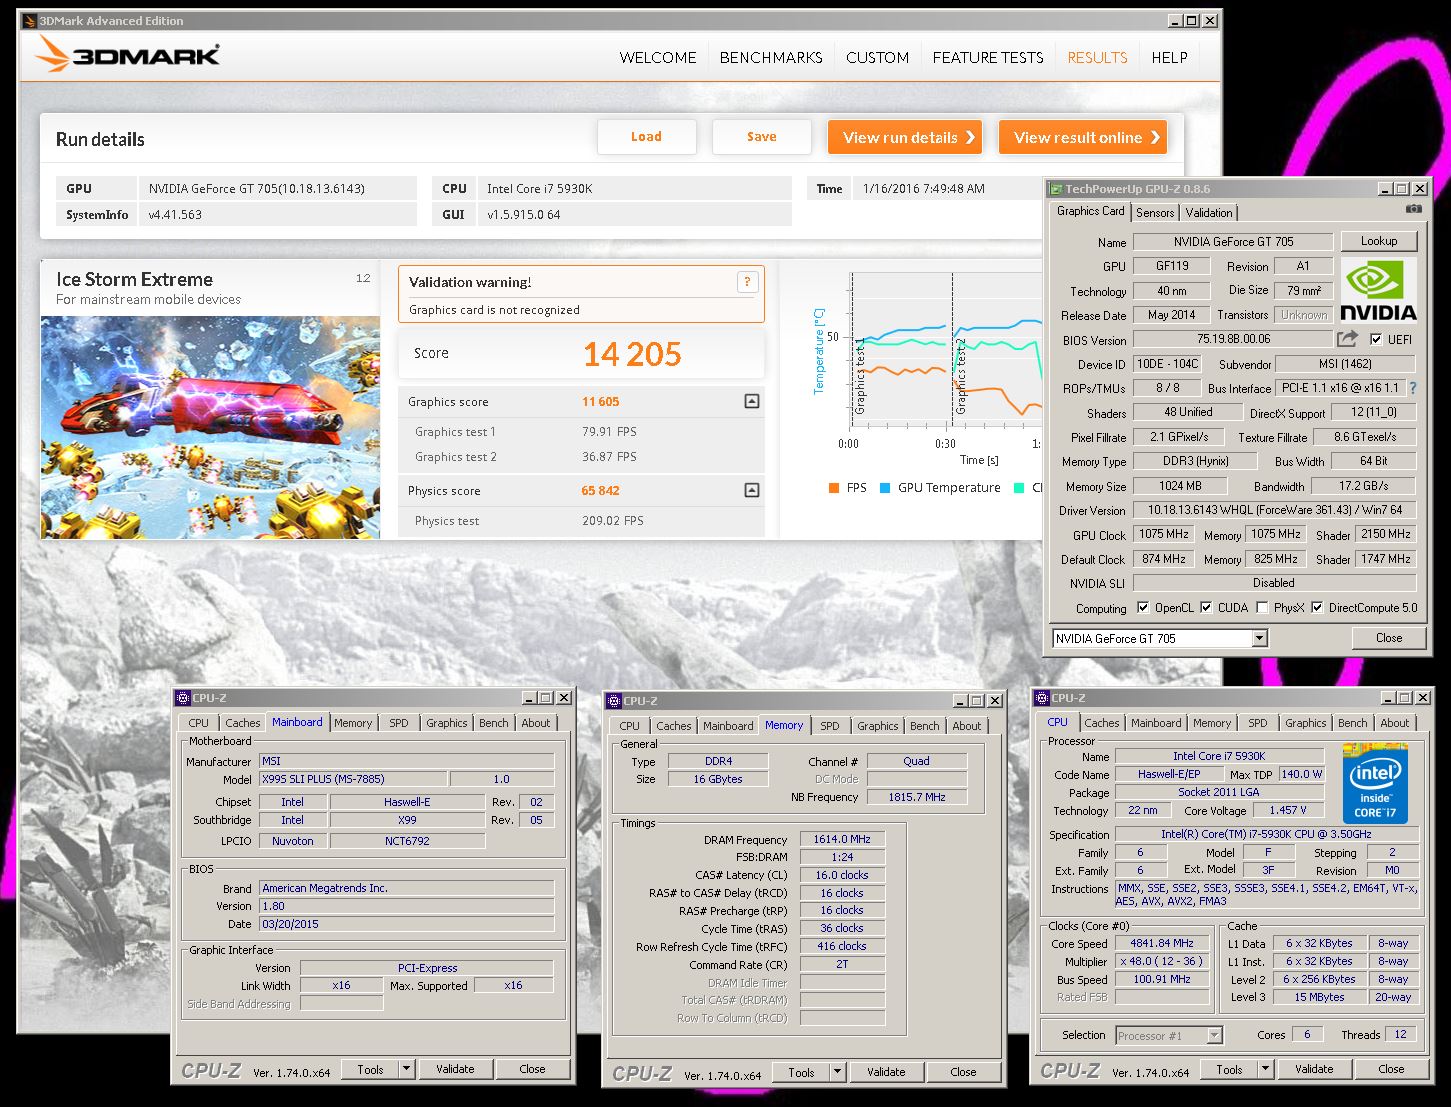Open Graphics tab in Mainboard CPU-Z window
The height and width of the screenshot is (1107, 1451).
click(x=446, y=723)
